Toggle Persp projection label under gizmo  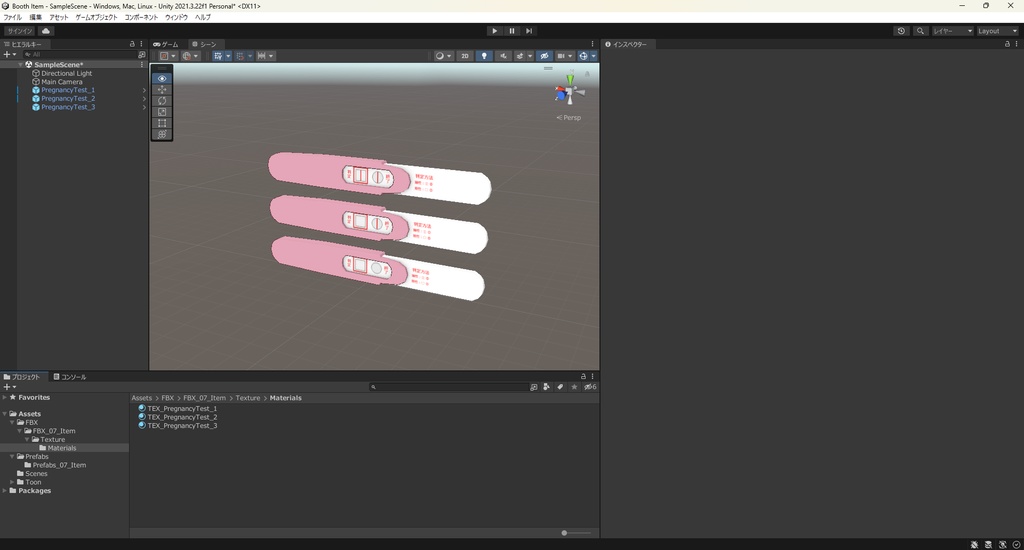point(569,118)
